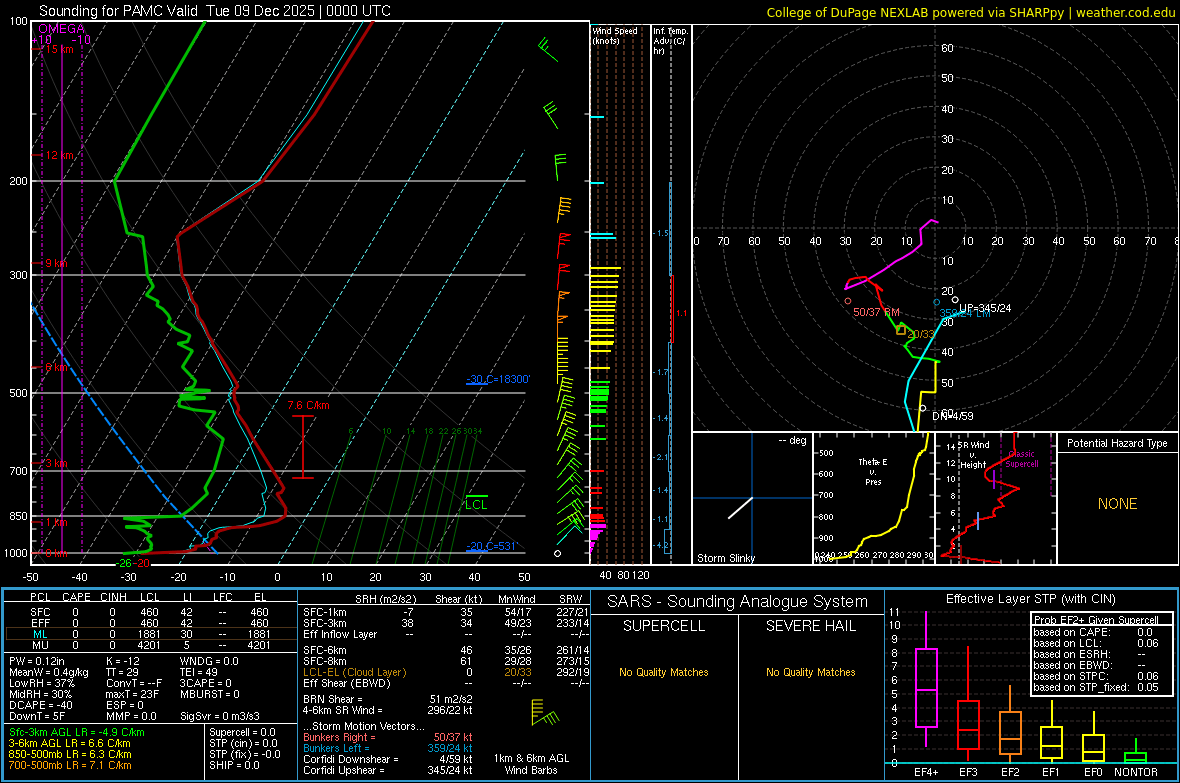Click the 1km & 6km AGL wind barb graphic
1180x783 pixels.
pyautogui.click(x=545, y=712)
